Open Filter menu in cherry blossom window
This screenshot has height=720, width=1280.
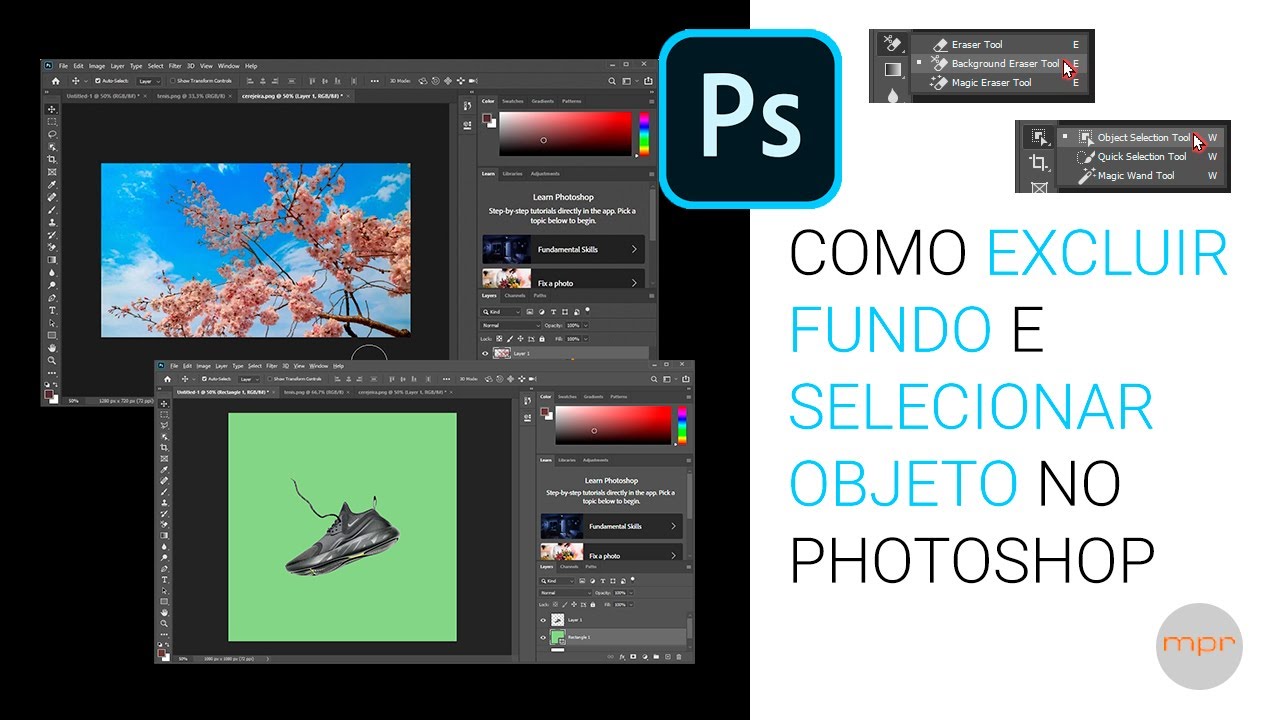coord(175,66)
